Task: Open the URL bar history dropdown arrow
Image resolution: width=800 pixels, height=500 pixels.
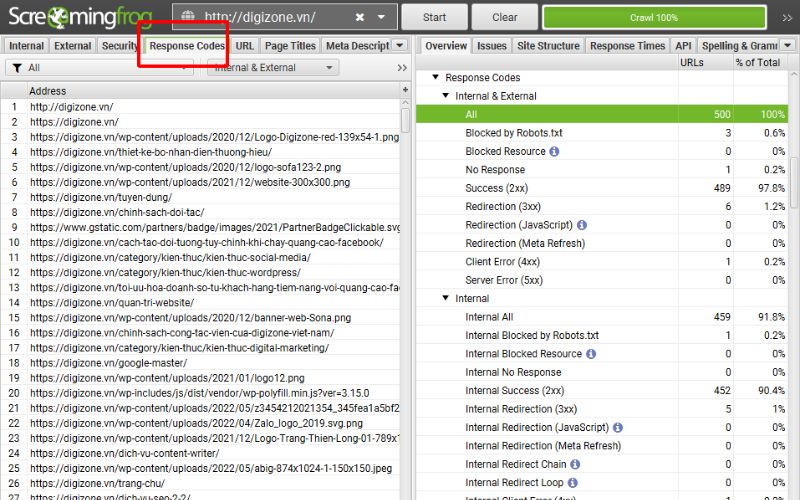Action: [x=381, y=17]
